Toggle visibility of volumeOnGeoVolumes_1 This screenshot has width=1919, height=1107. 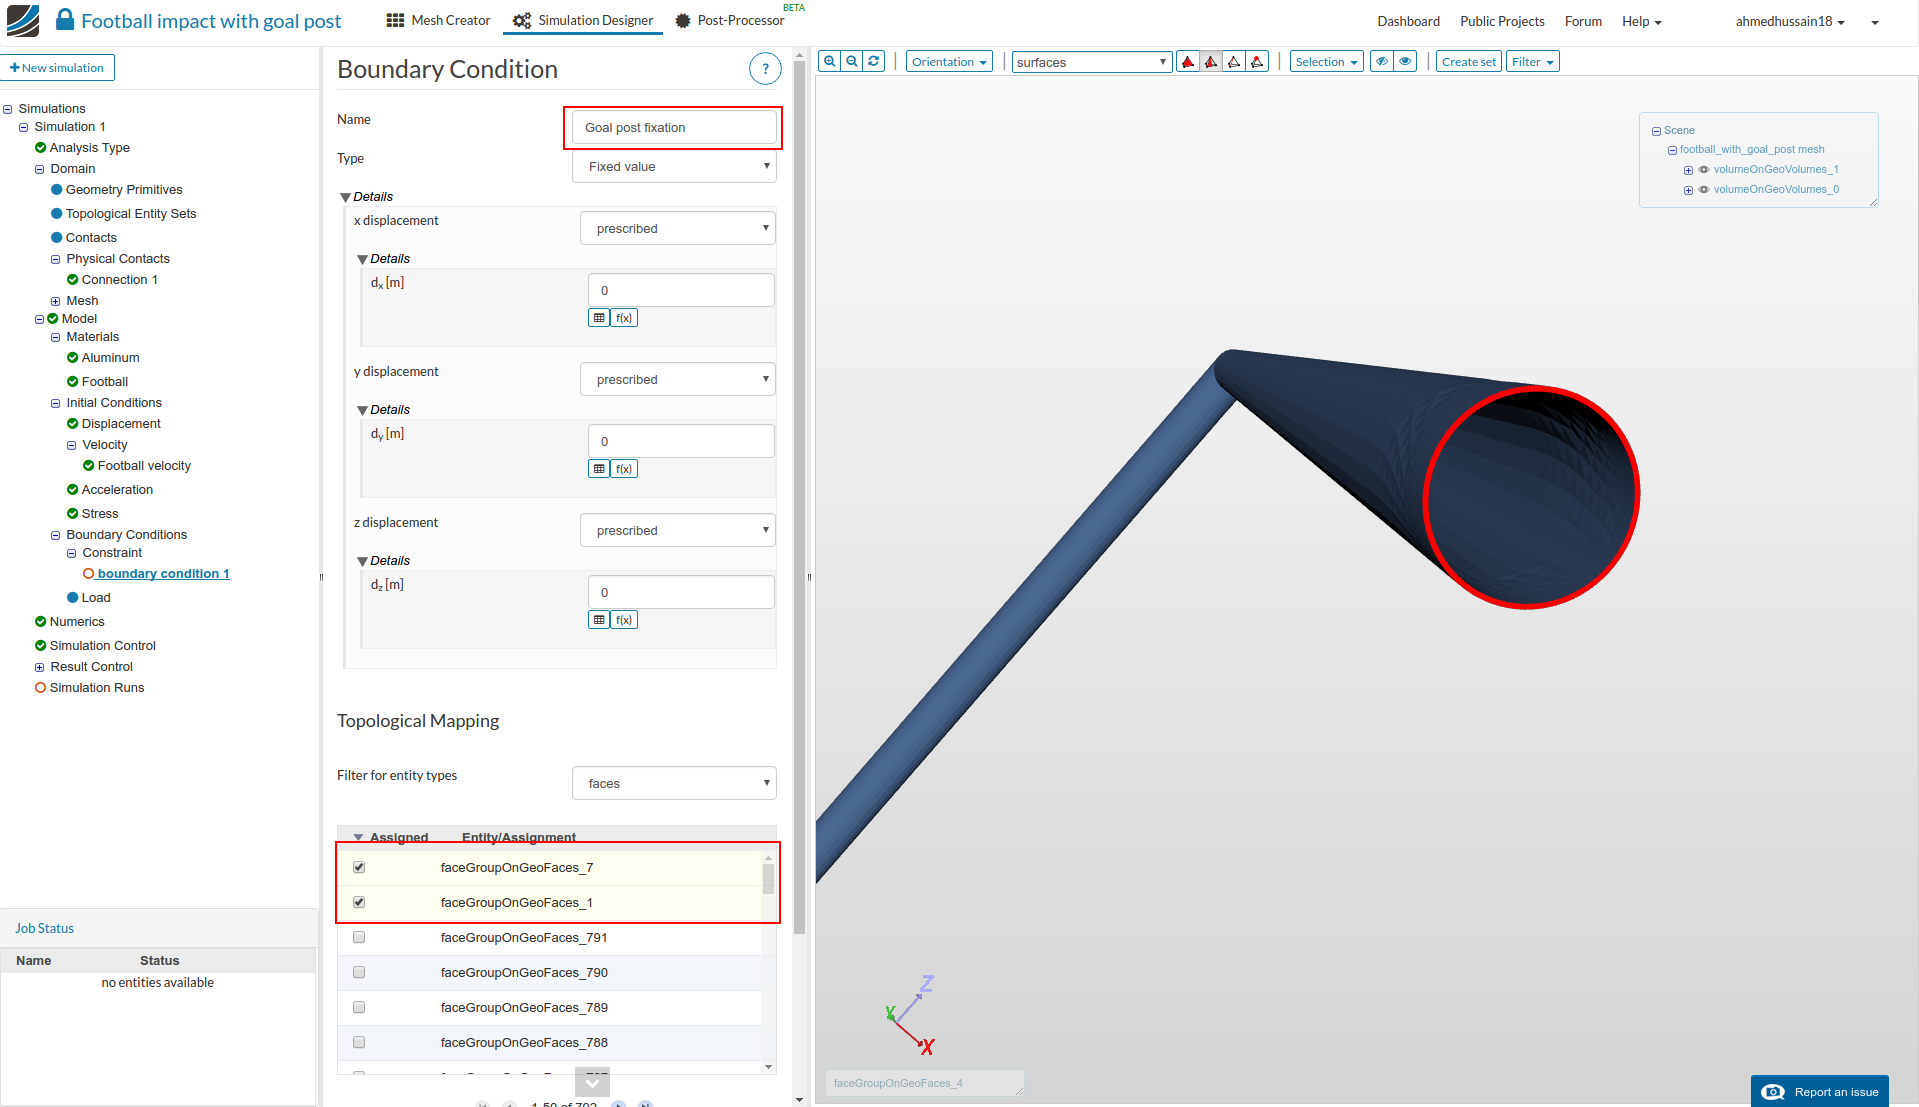[1704, 170]
